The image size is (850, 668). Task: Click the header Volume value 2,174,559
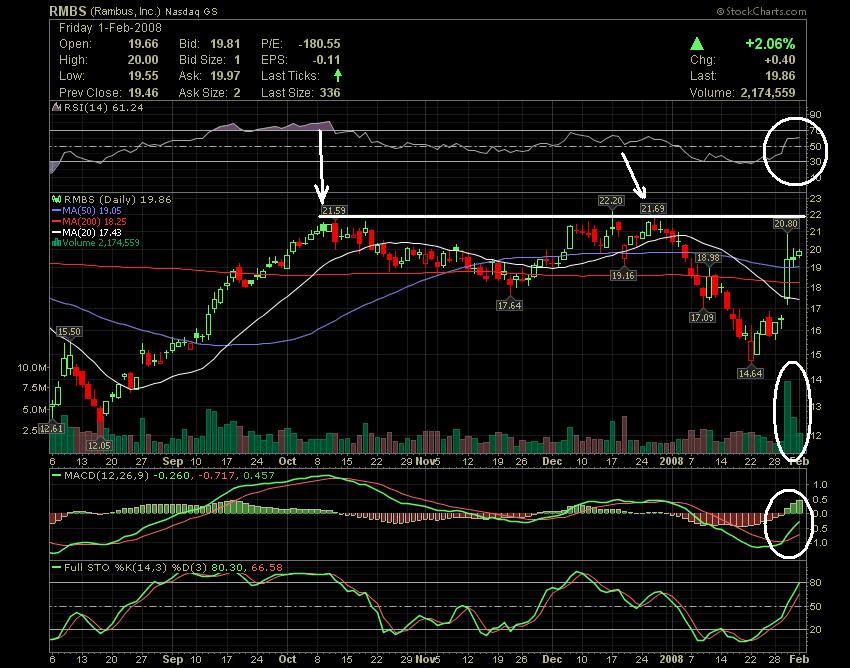(768, 93)
